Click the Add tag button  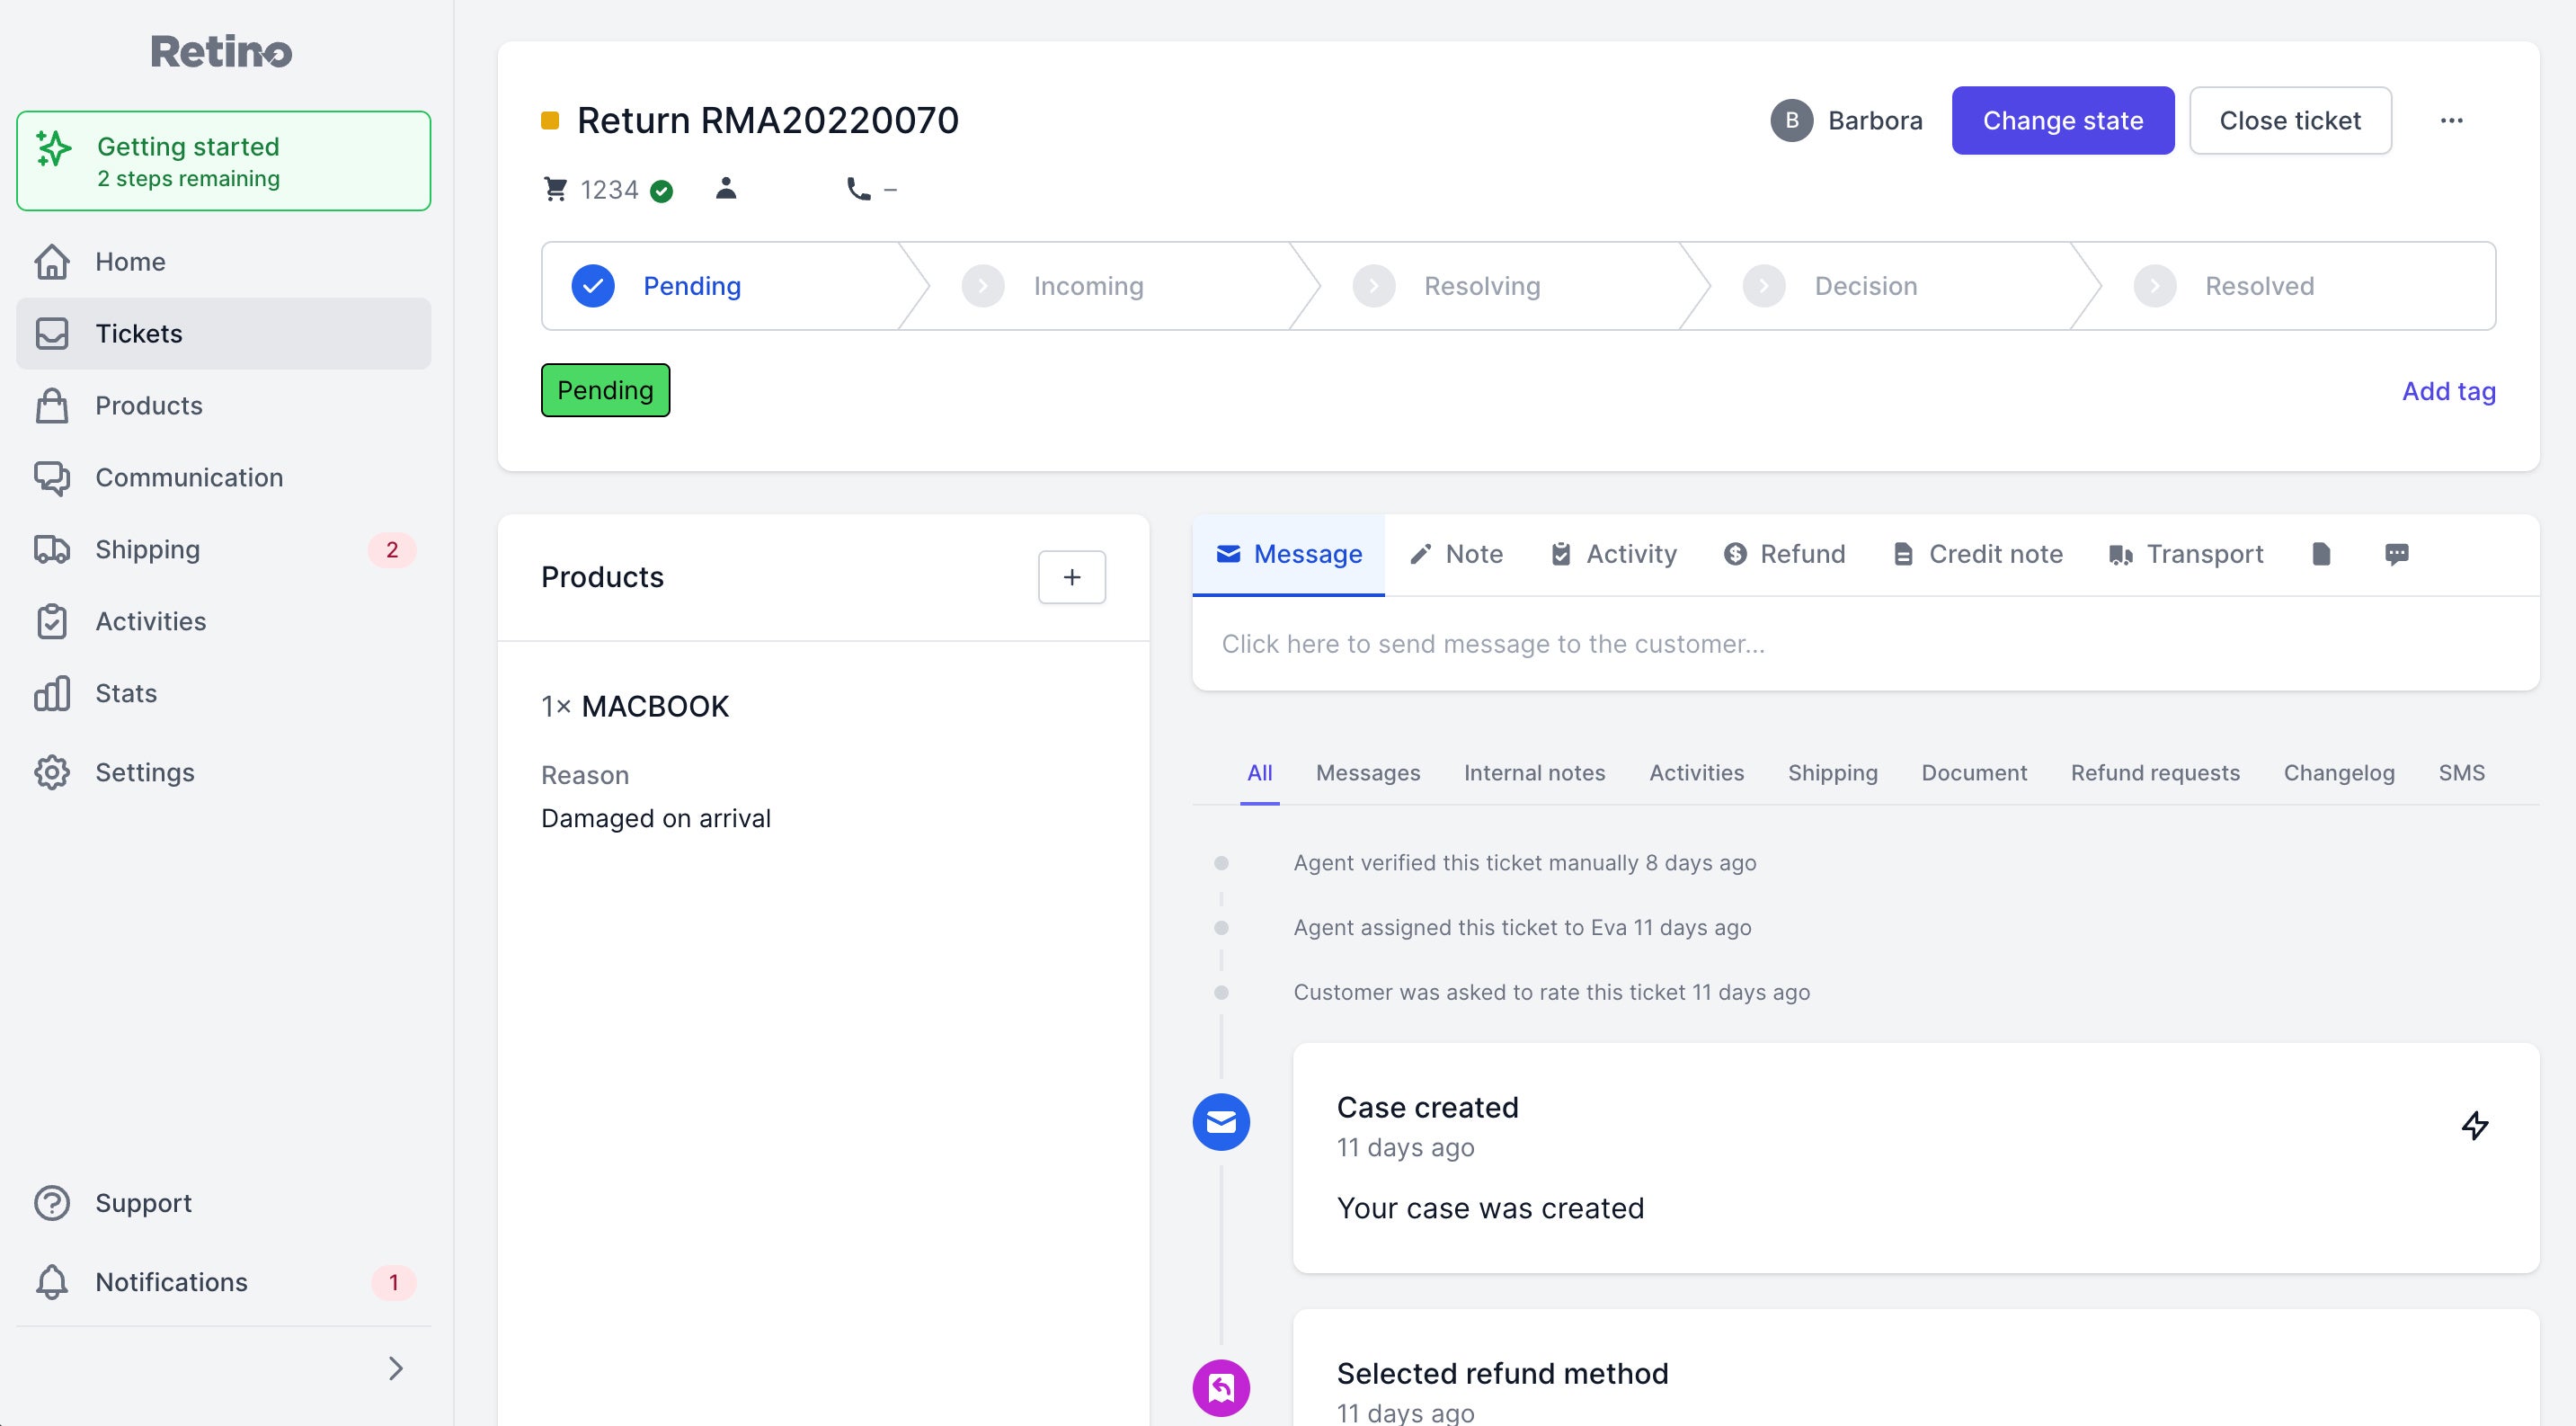click(2447, 390)
